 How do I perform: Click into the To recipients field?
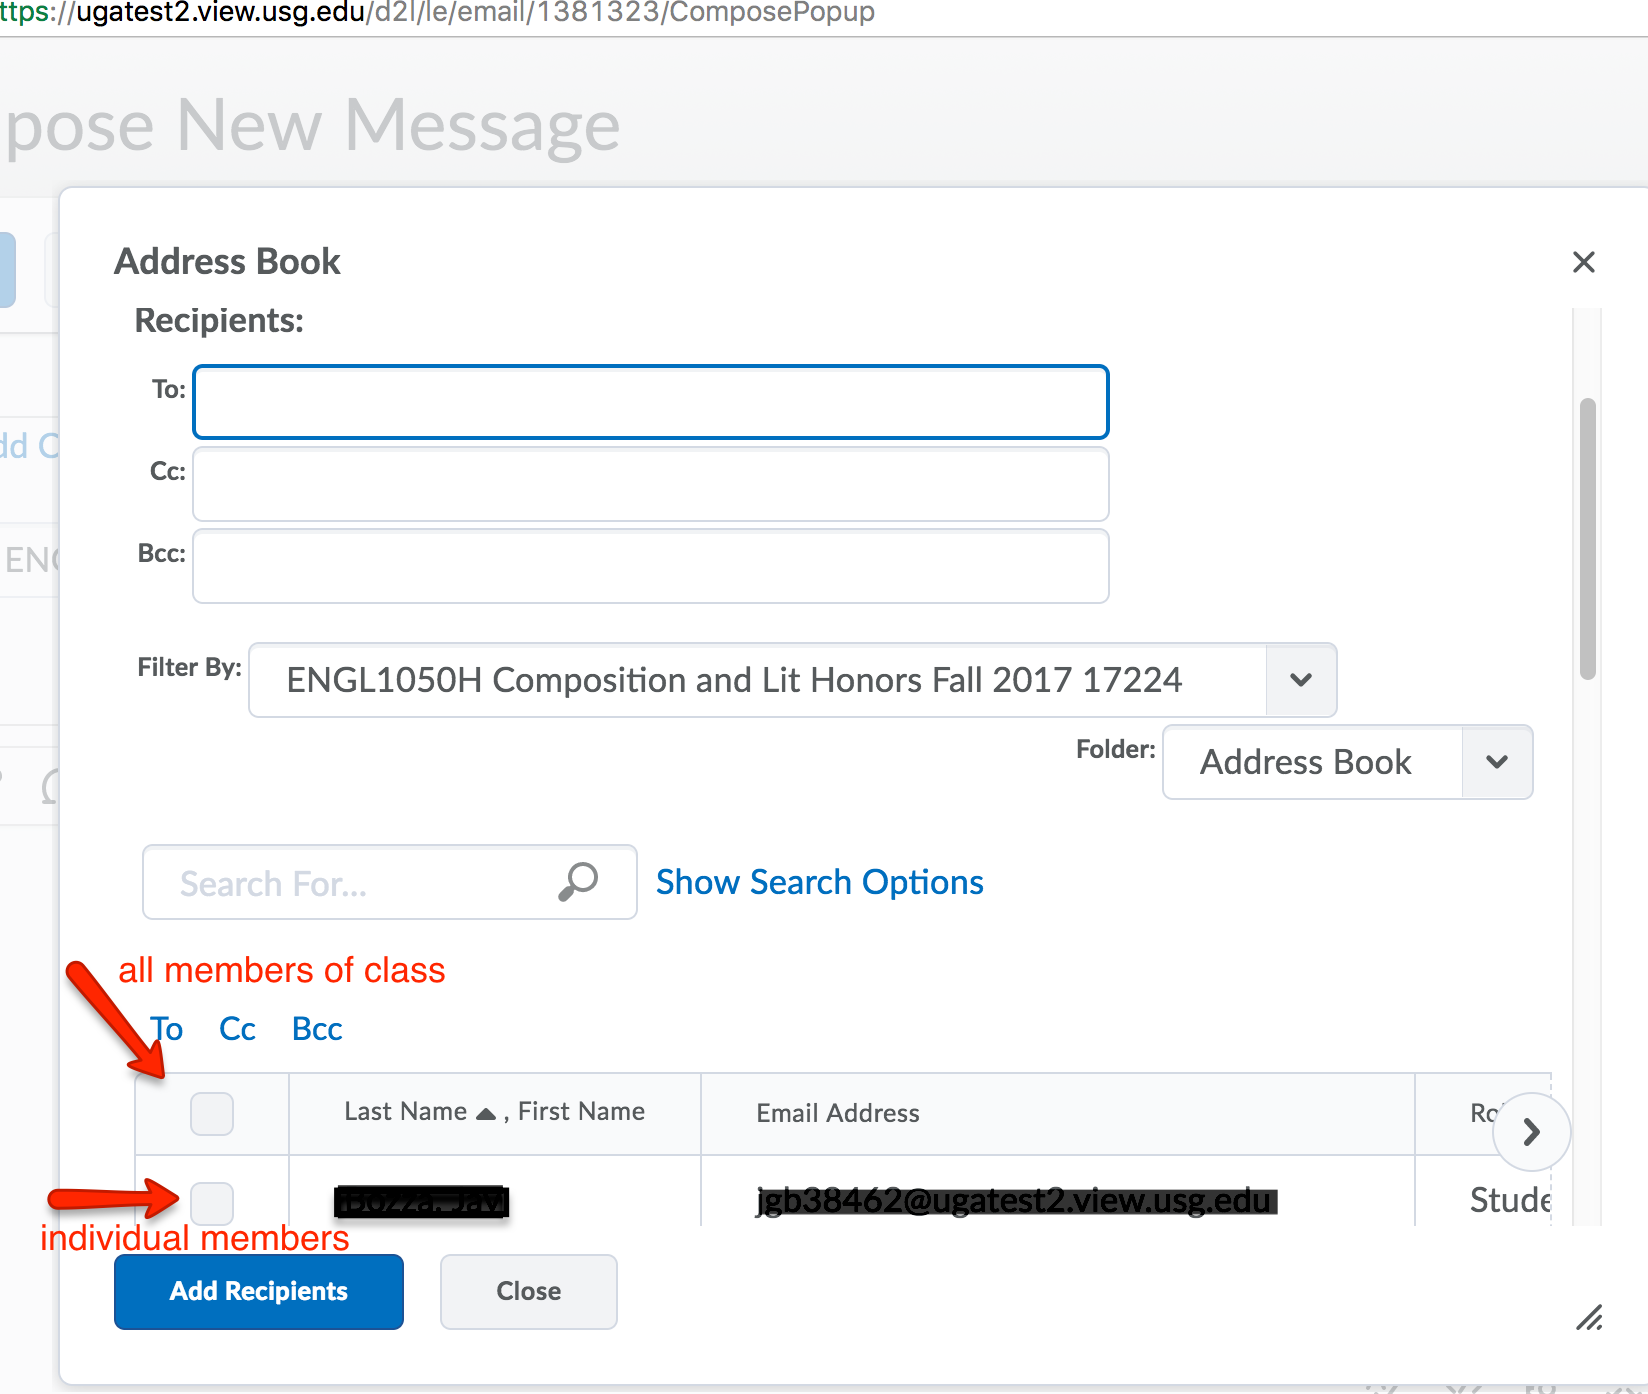pos(650,402)
